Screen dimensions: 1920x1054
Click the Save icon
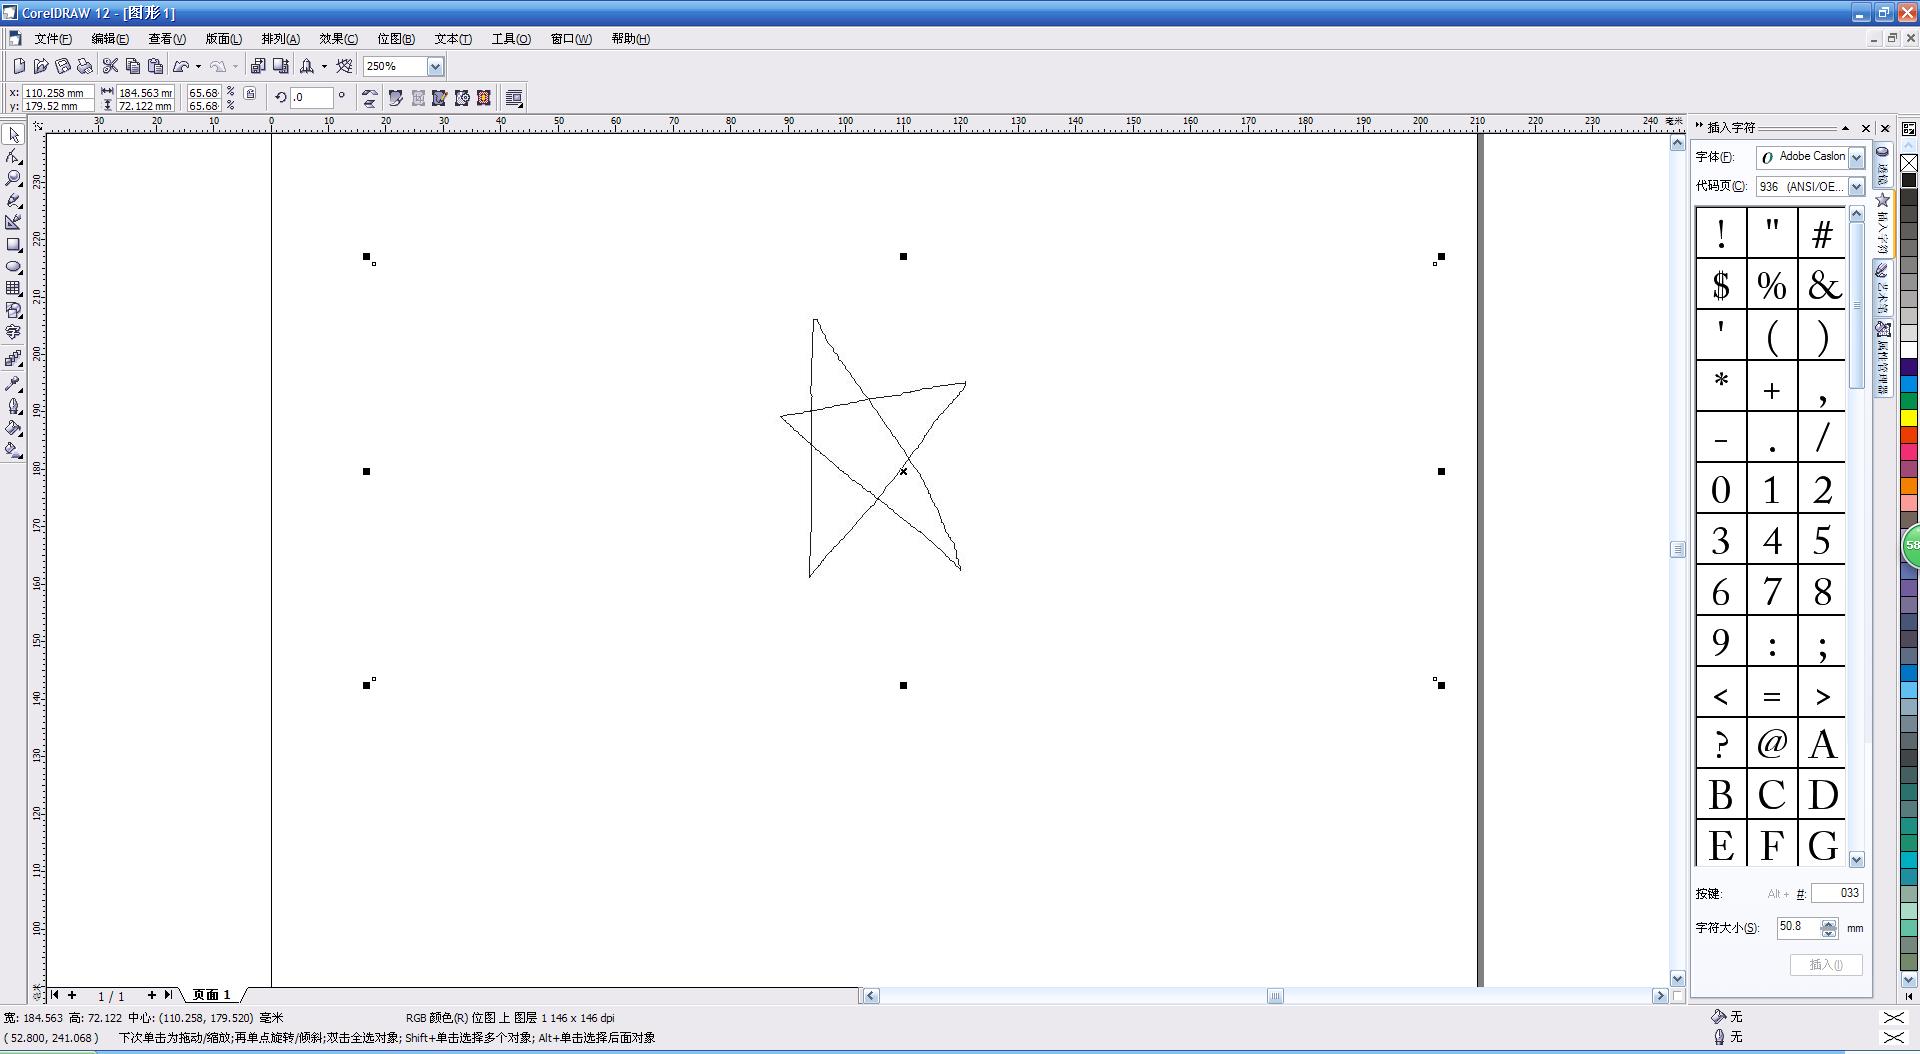pos(63,66)
